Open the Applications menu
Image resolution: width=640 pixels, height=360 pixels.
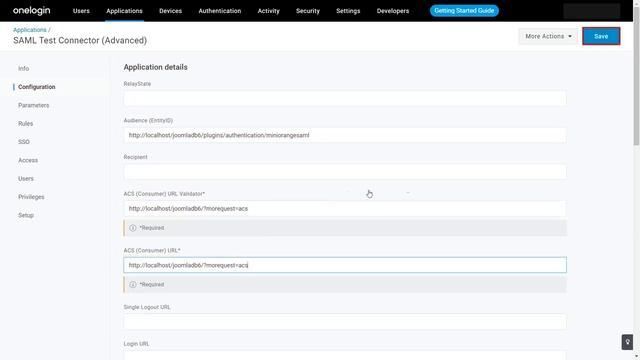(124, 11)
